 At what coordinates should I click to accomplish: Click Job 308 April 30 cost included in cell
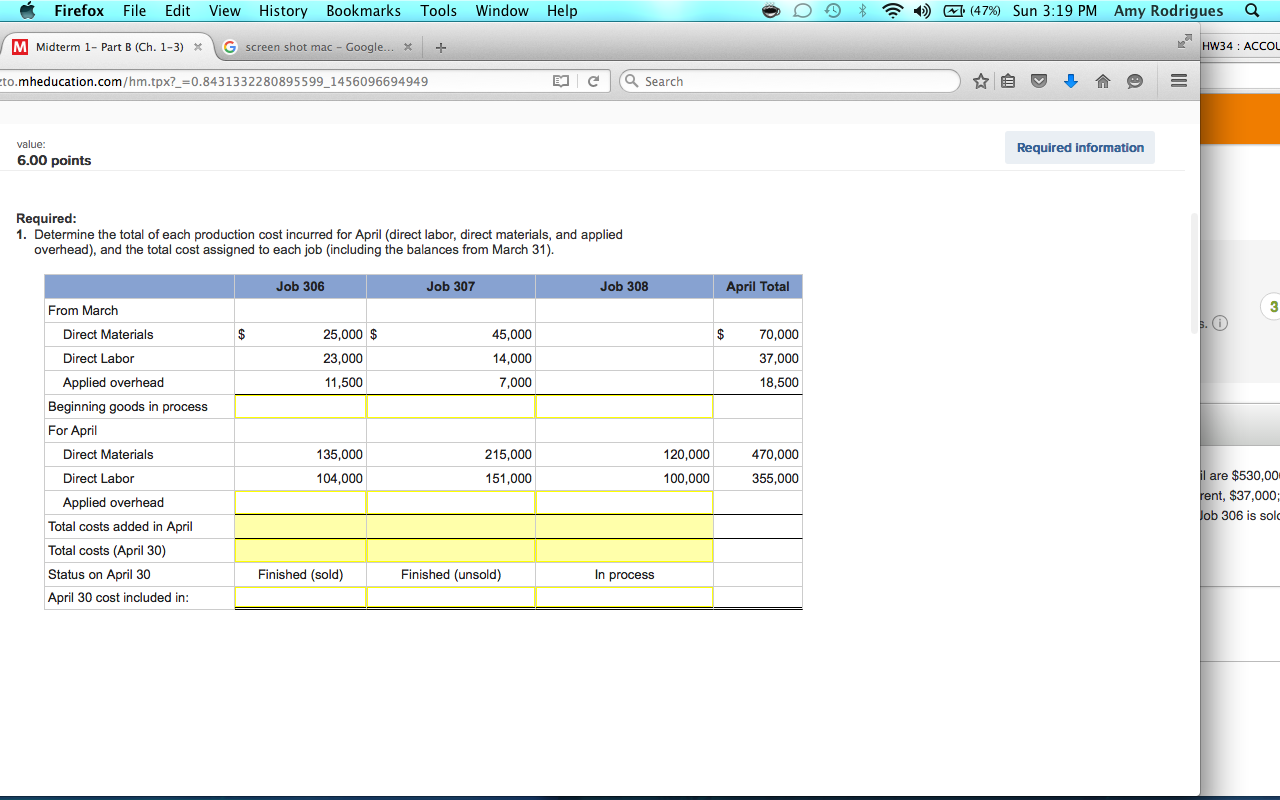[x=625, y=597]
